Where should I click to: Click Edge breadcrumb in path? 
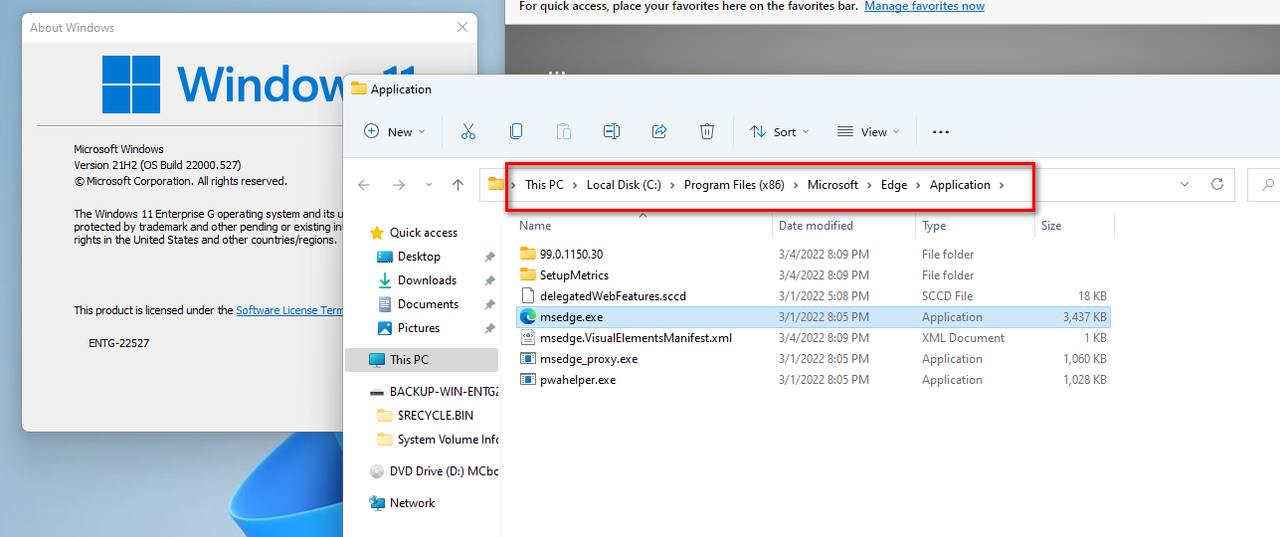[894, 185]
